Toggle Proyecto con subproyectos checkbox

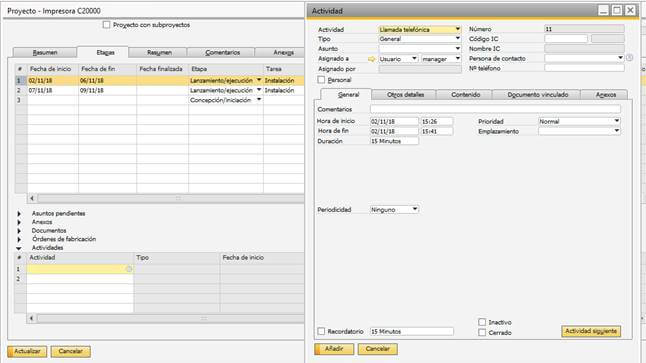coord(106,25)
